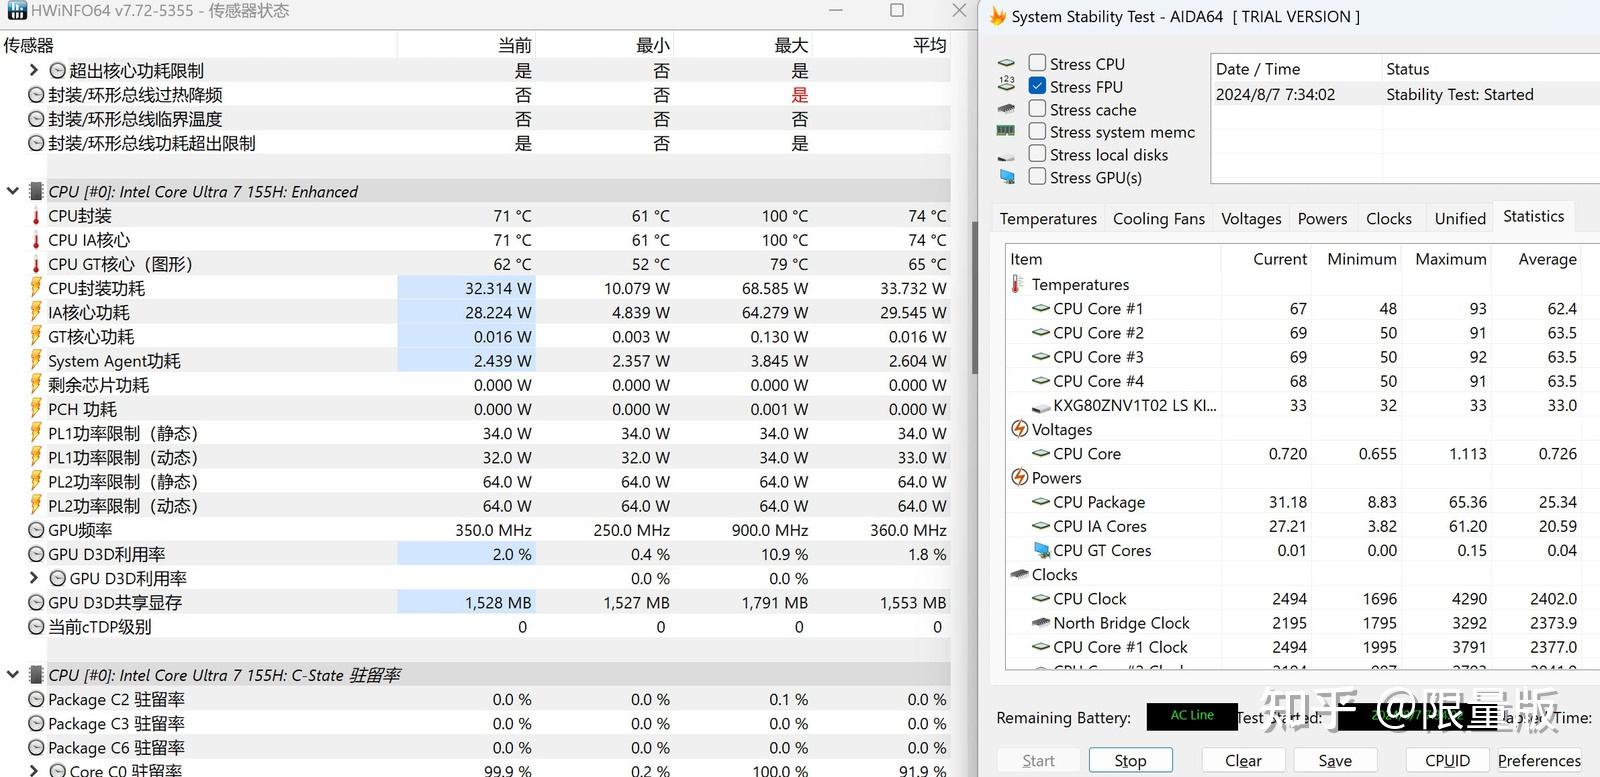Collapse the Intel Core Ultra 7 155H Enhanced group
The width and height of the screenshot is (1600, 777).
coord(12,191)
